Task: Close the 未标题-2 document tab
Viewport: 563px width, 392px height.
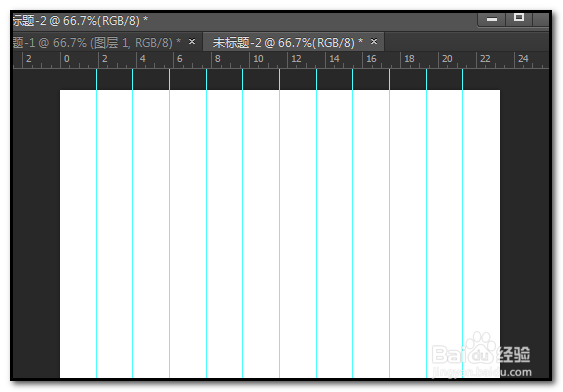Action: (374, 42)
